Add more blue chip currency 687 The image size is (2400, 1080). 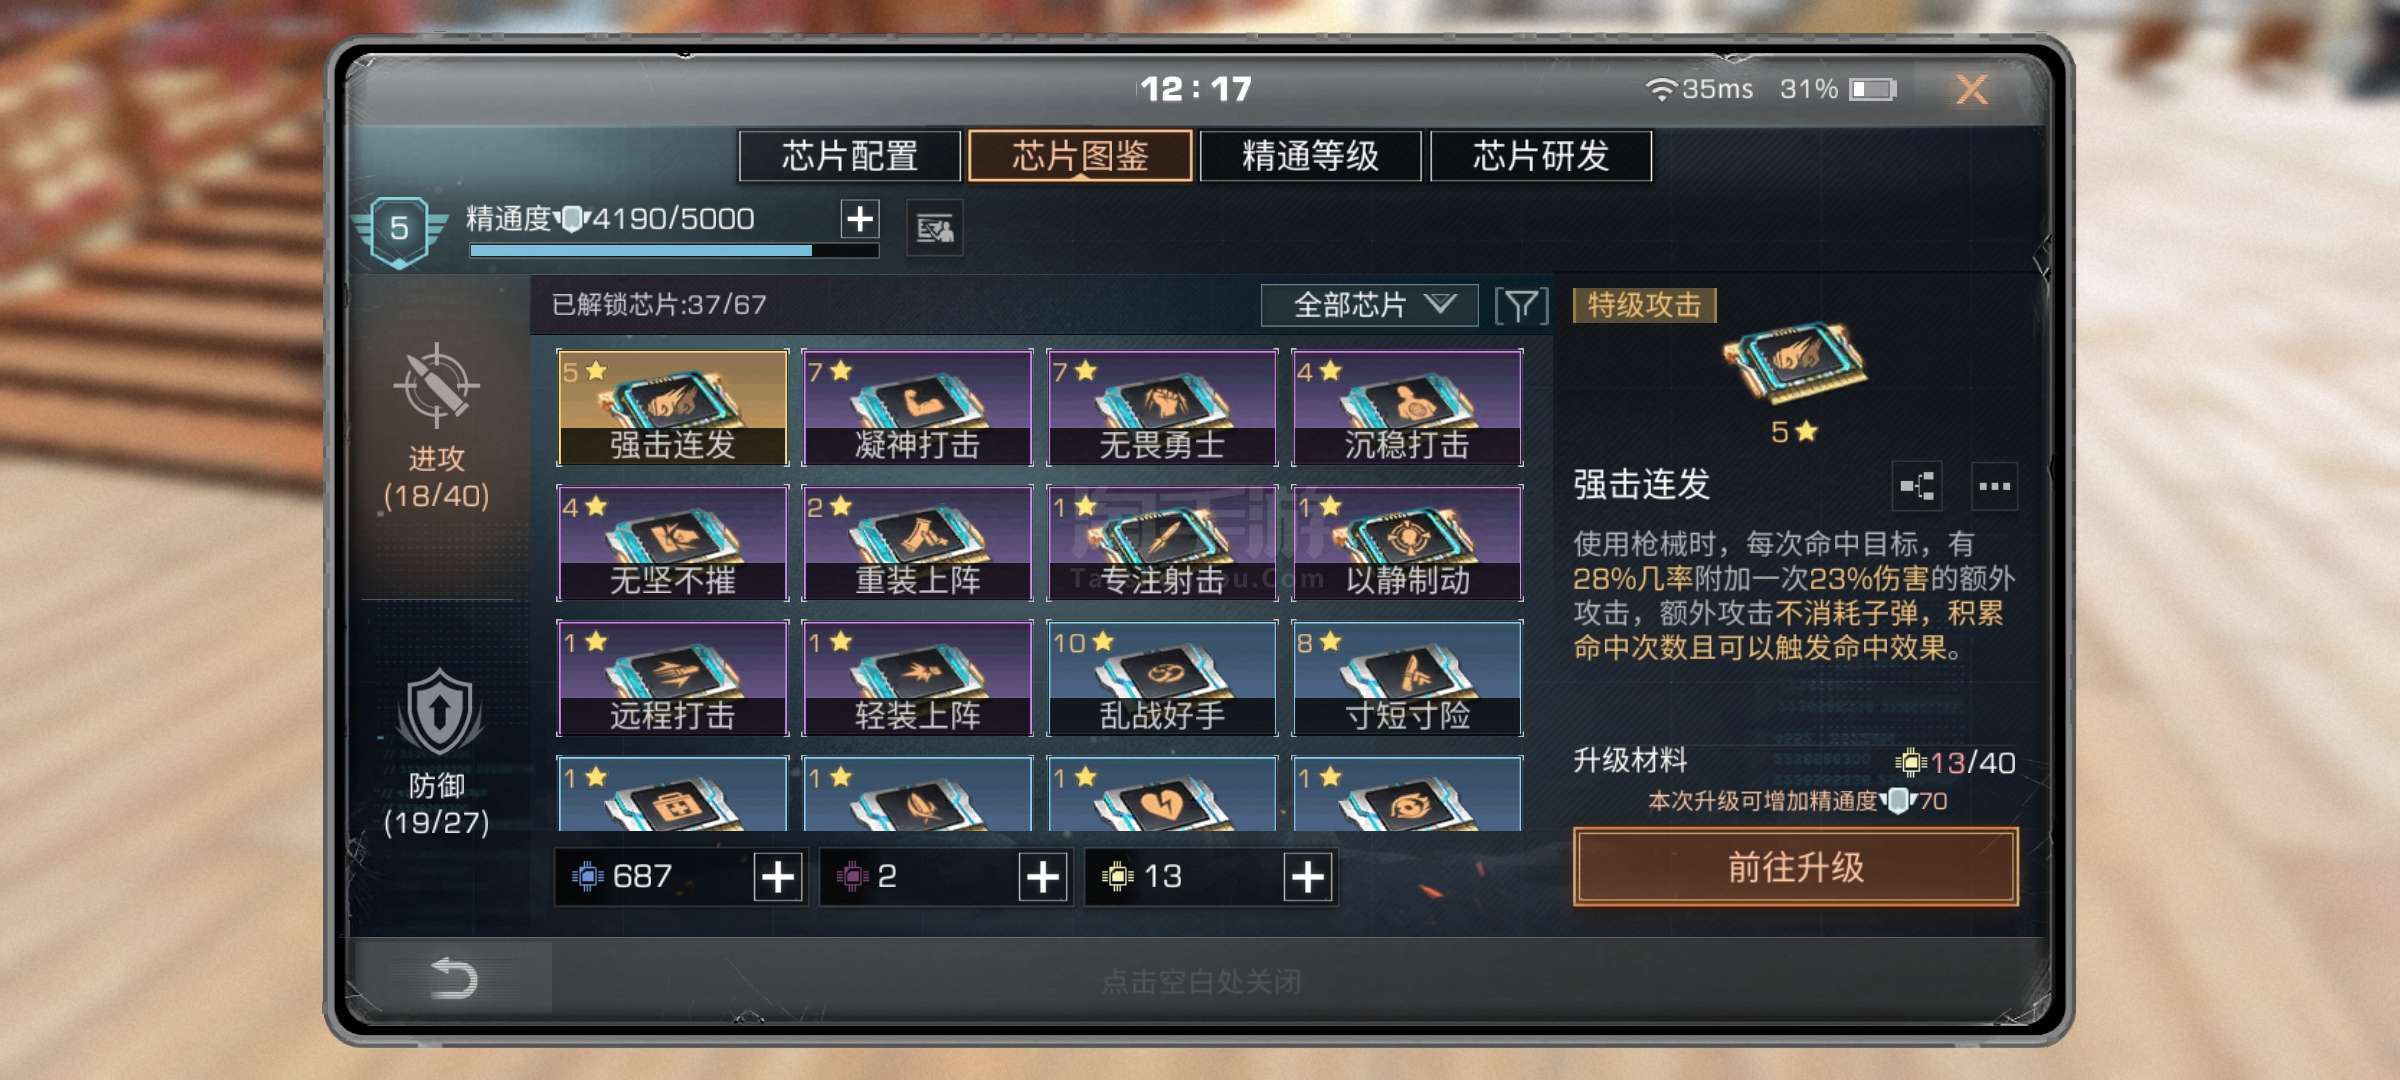pyautogui.click(x=778, y=877)
